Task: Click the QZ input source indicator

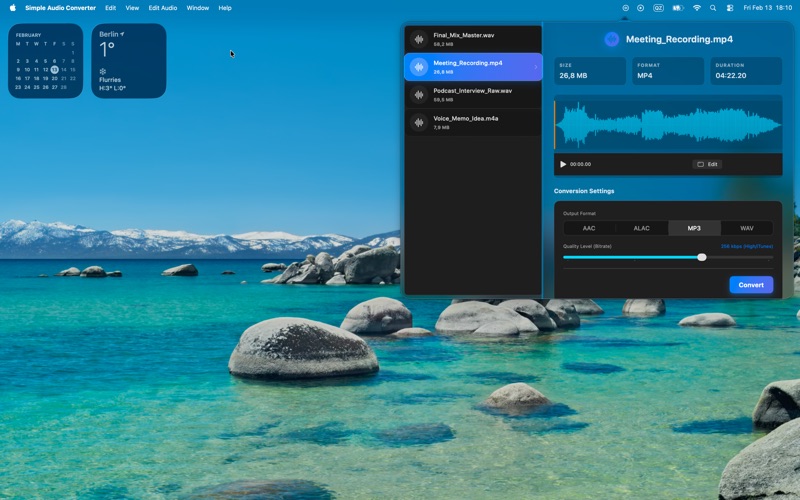Action: click(x=658, y=8)
